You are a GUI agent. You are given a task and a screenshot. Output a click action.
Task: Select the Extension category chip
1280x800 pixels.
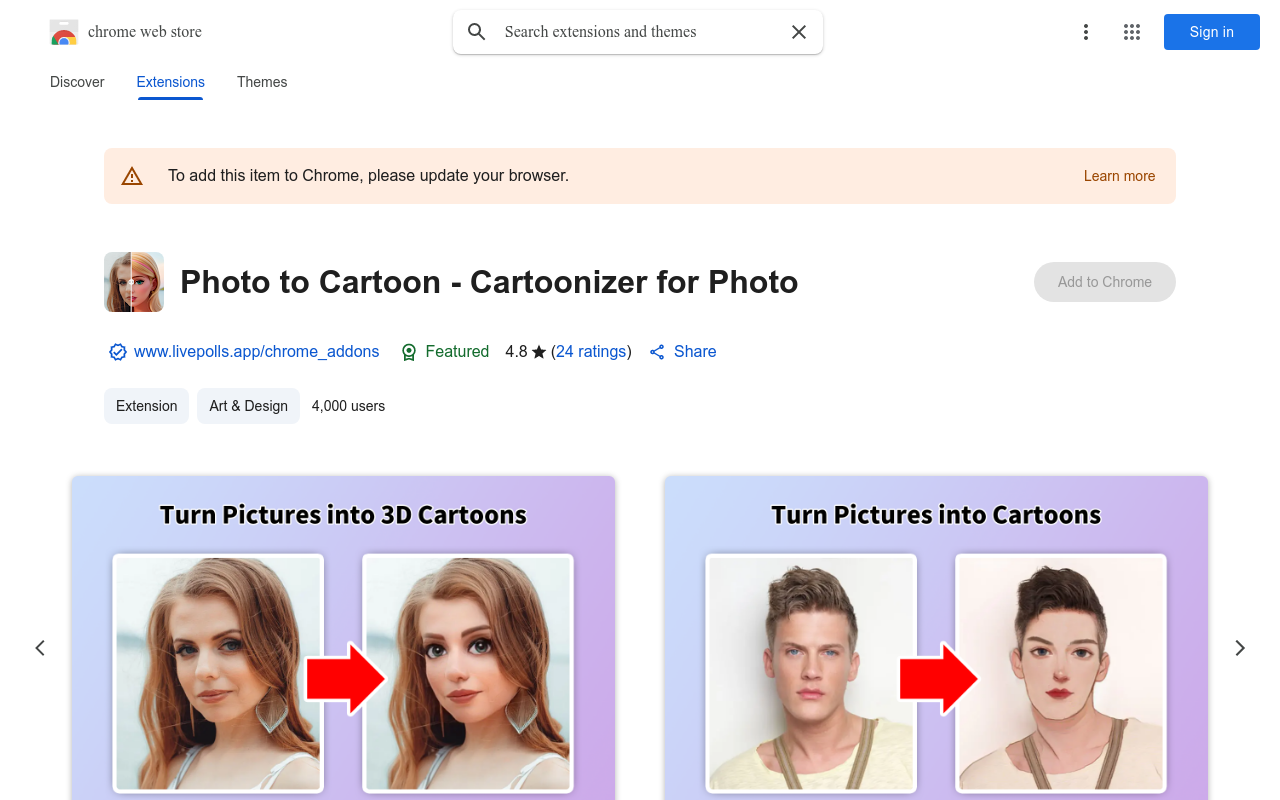(146, 406)
